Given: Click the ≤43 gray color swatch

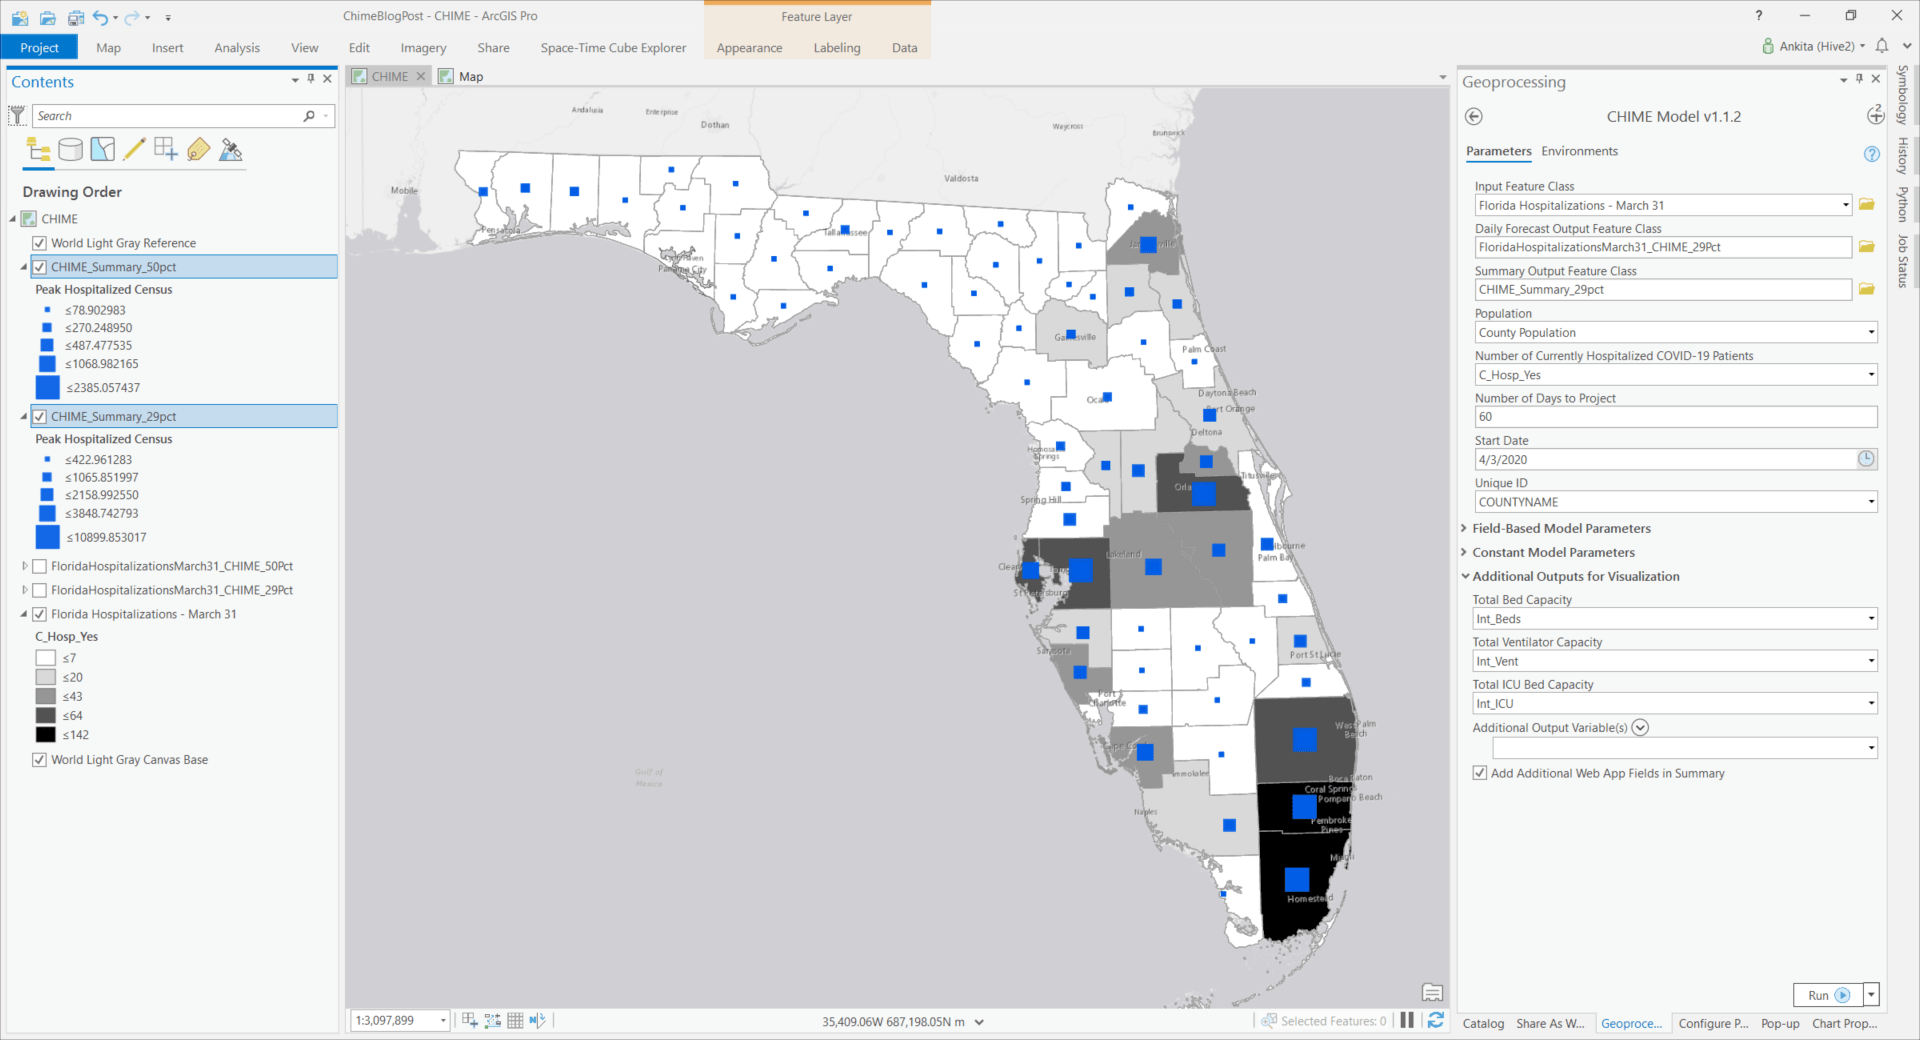Looking at the screenshot, I should coord(46,696).
